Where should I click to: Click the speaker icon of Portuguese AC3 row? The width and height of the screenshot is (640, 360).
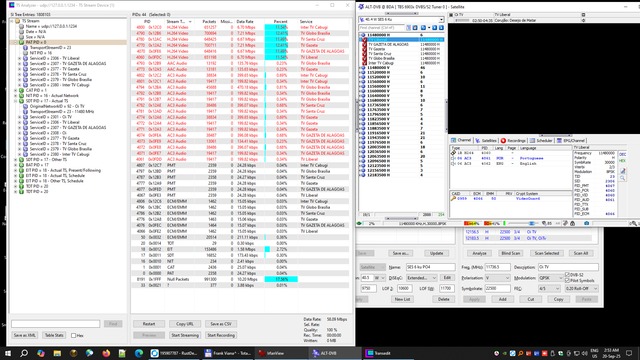pos(453,158)
